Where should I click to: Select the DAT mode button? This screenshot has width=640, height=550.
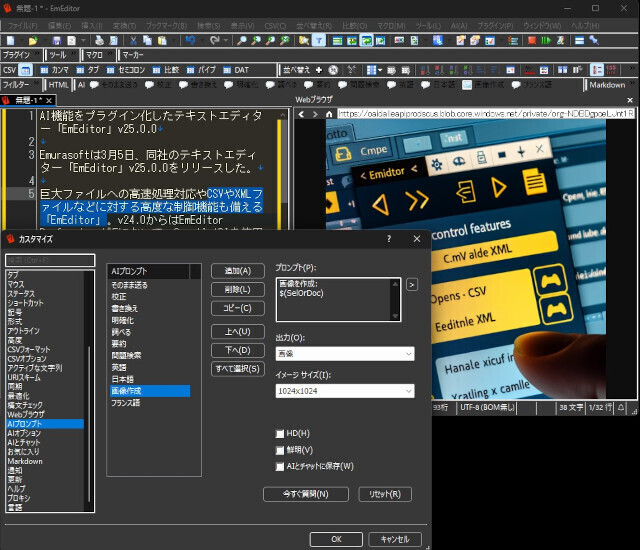click(x=236, y=70)
